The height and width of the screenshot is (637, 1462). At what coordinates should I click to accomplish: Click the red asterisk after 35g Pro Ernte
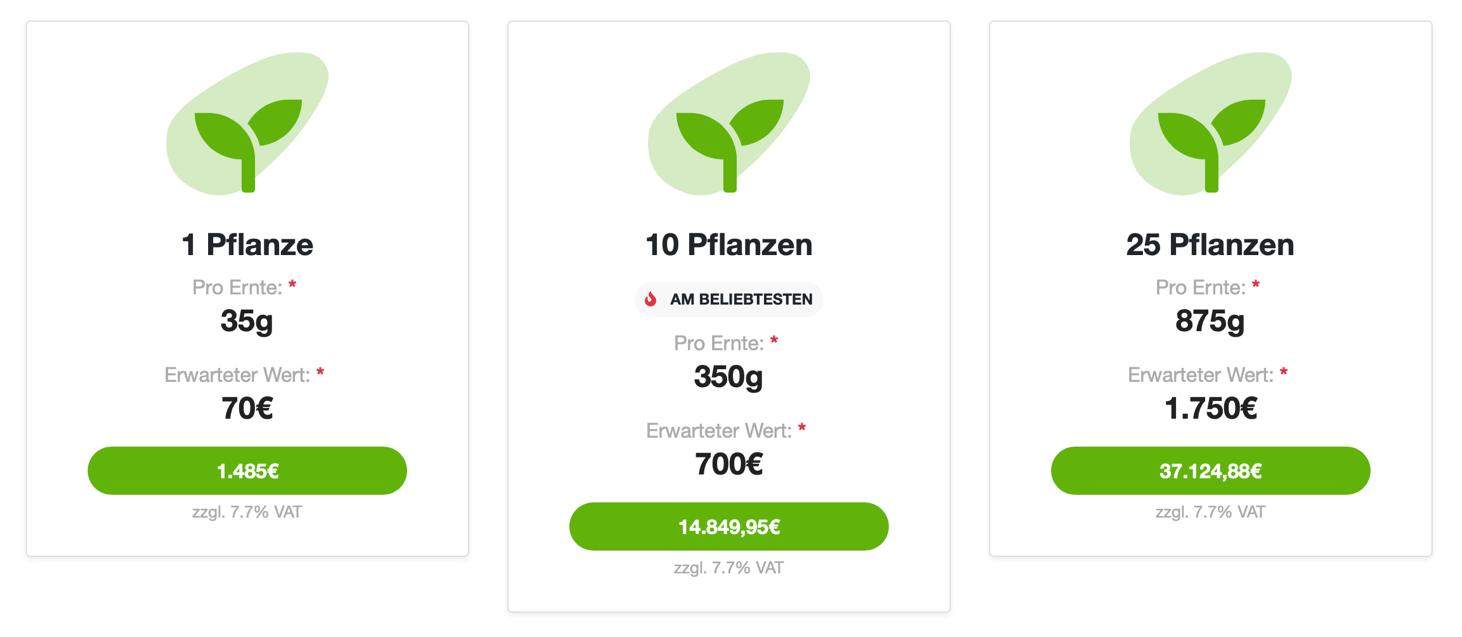click(x=292, y=286)
